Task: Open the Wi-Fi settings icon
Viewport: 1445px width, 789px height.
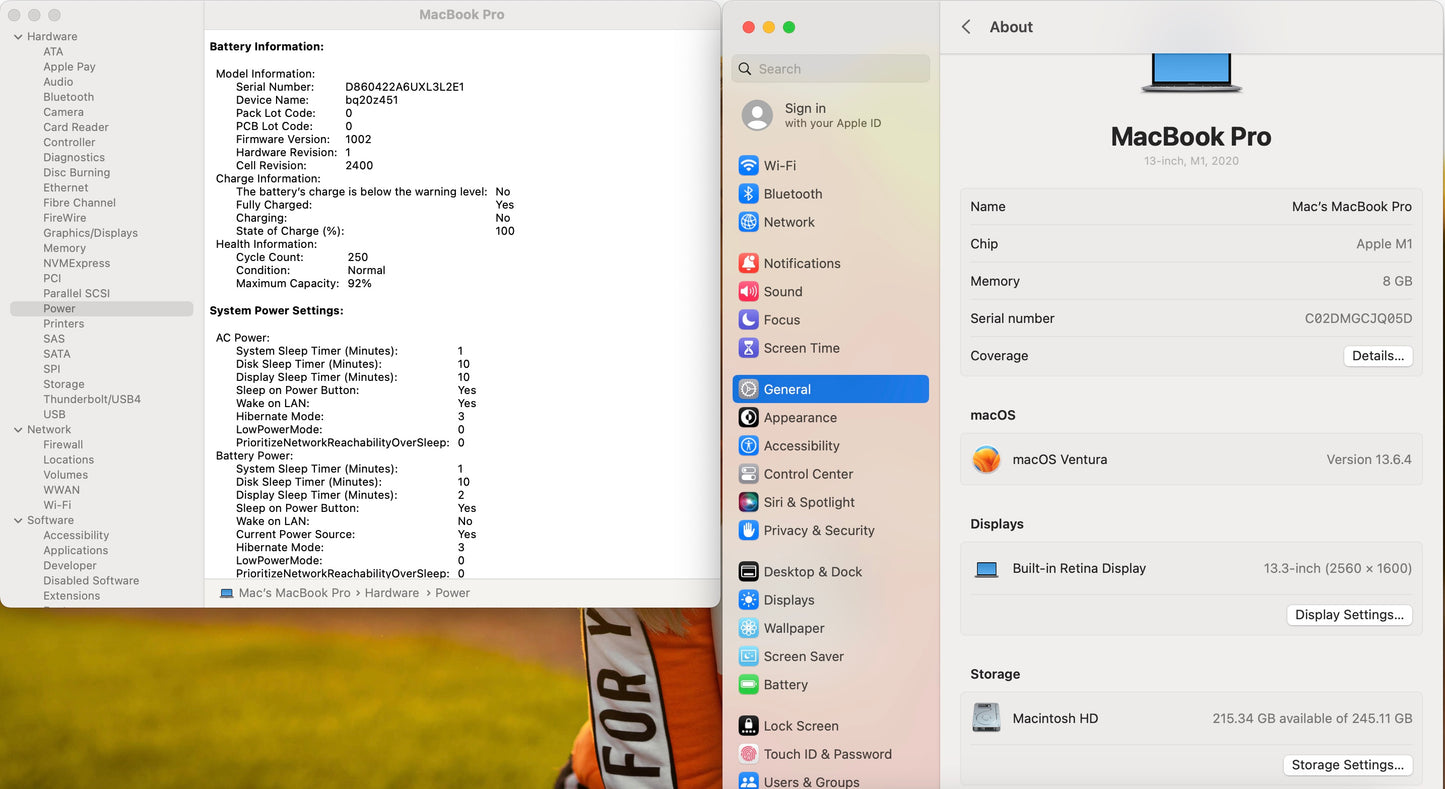Action: pyautogui.click(x=748, y=166)
